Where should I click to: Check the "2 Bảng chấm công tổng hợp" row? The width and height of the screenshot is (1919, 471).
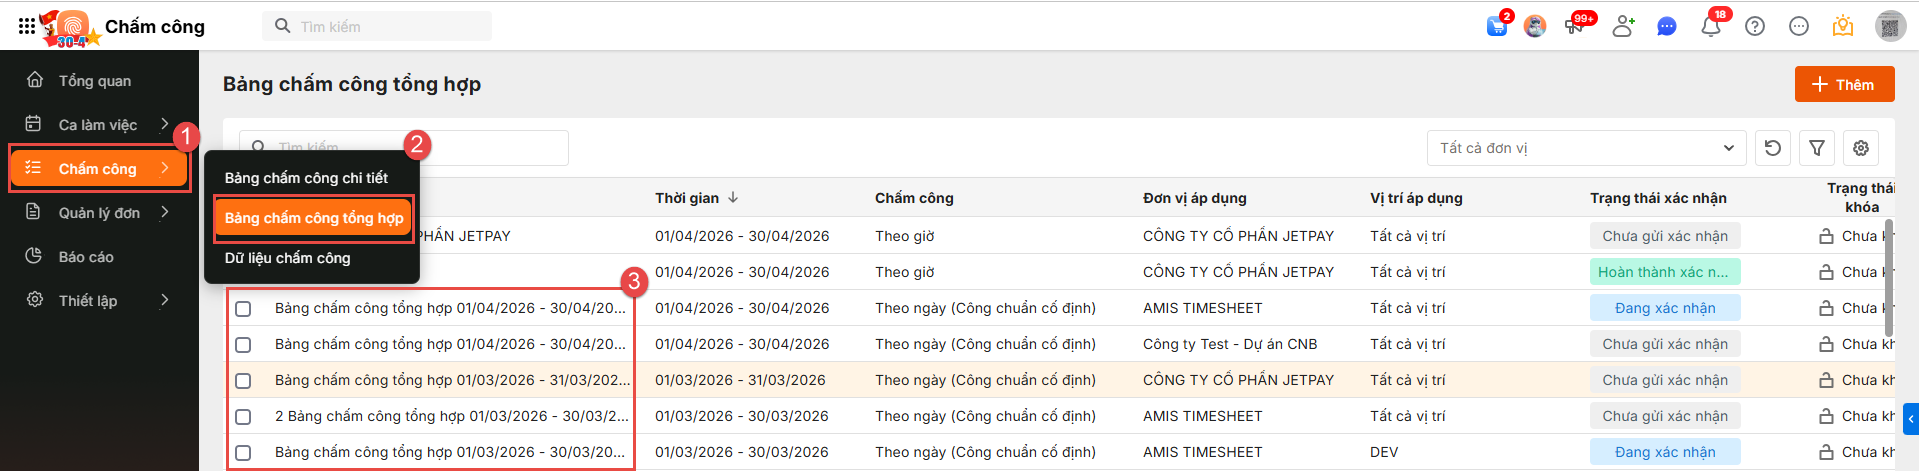(x=243, y=417)
